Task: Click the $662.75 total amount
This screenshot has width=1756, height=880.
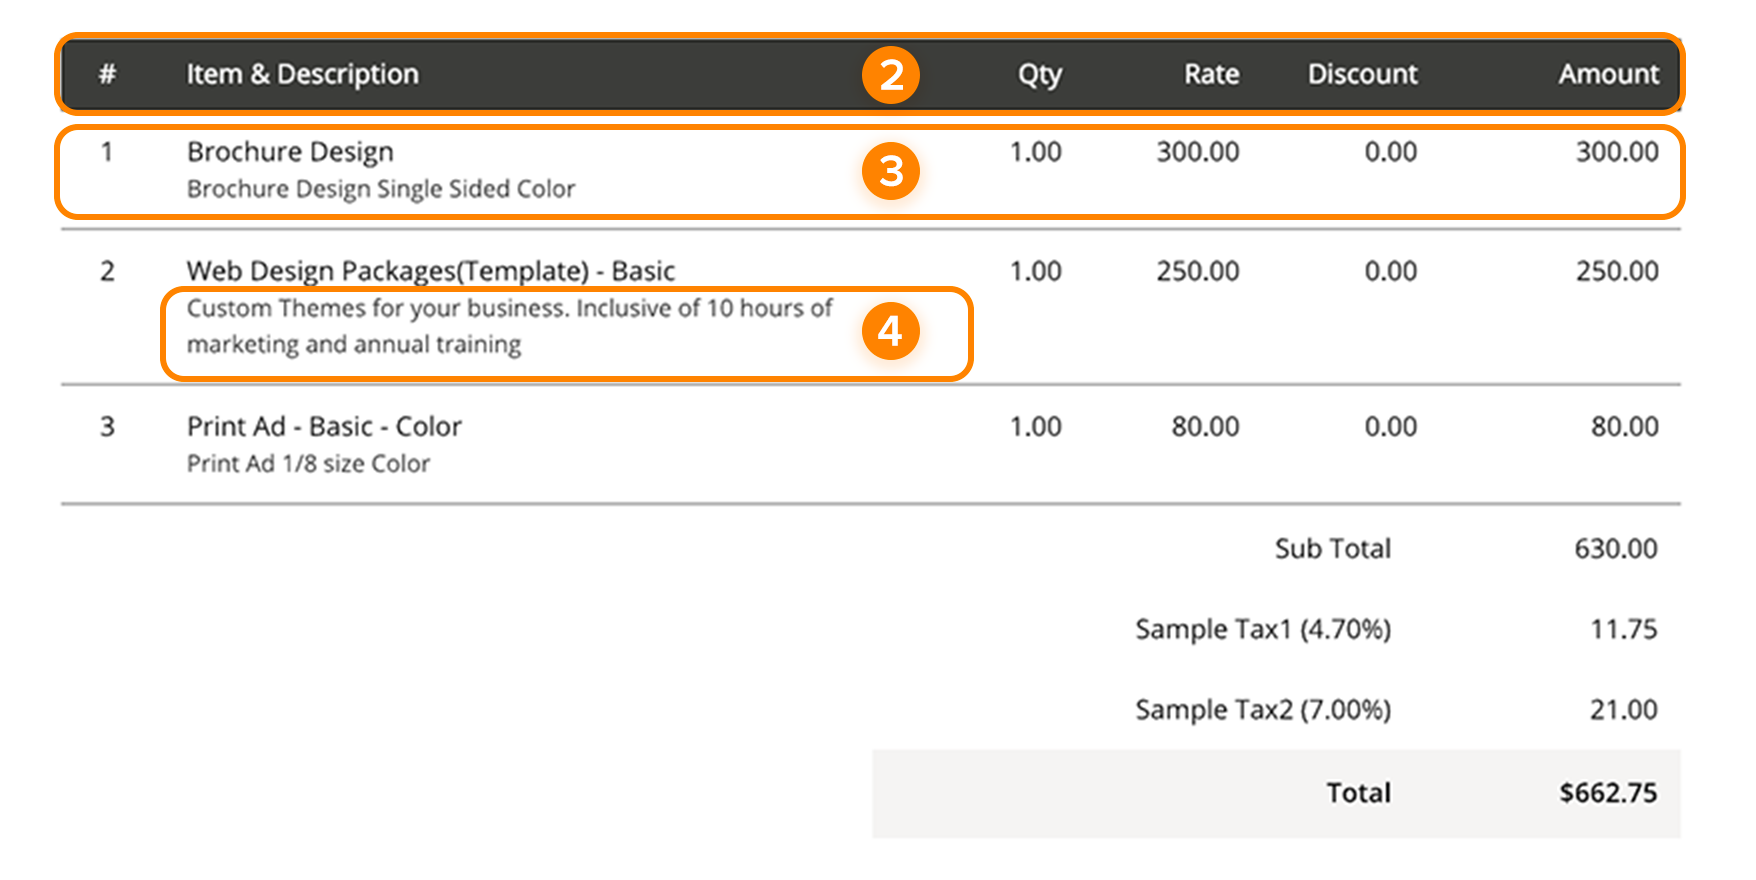Action: pyautogui.click(x=1607, y=793)
